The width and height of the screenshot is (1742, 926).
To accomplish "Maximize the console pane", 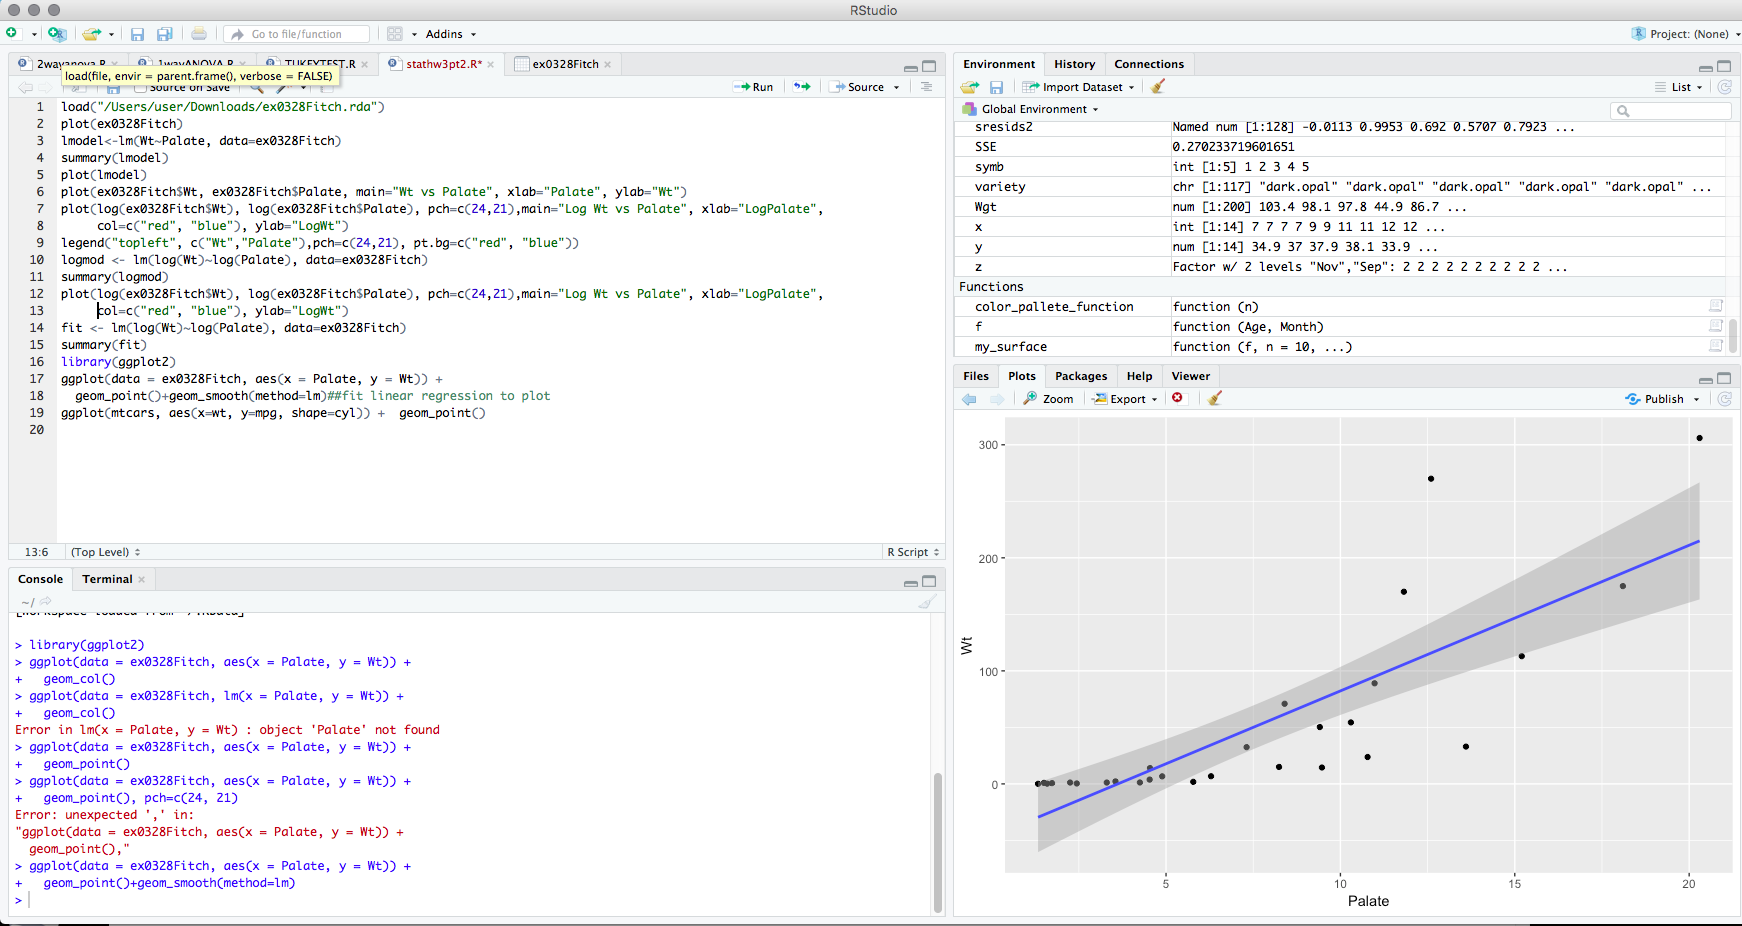I will (x=929, y=581).
